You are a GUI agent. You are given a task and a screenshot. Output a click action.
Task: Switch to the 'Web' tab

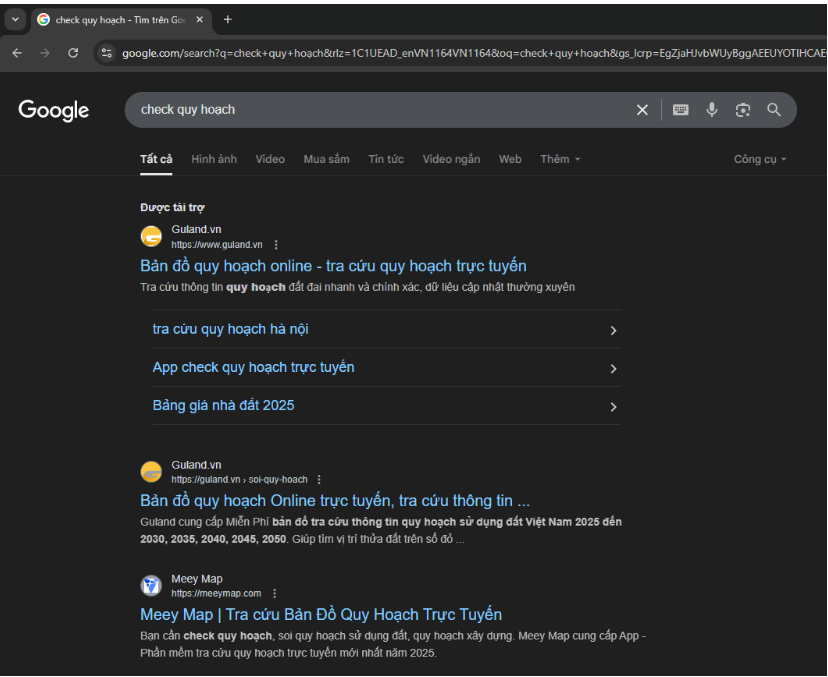(x=510, y=159)
